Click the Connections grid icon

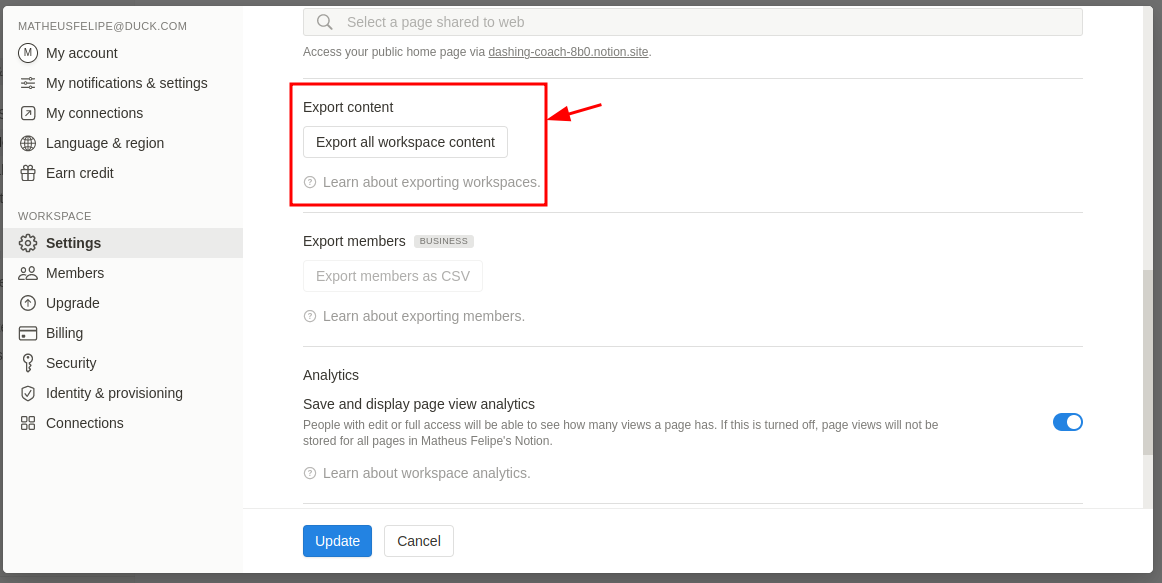tap(27, 423)
